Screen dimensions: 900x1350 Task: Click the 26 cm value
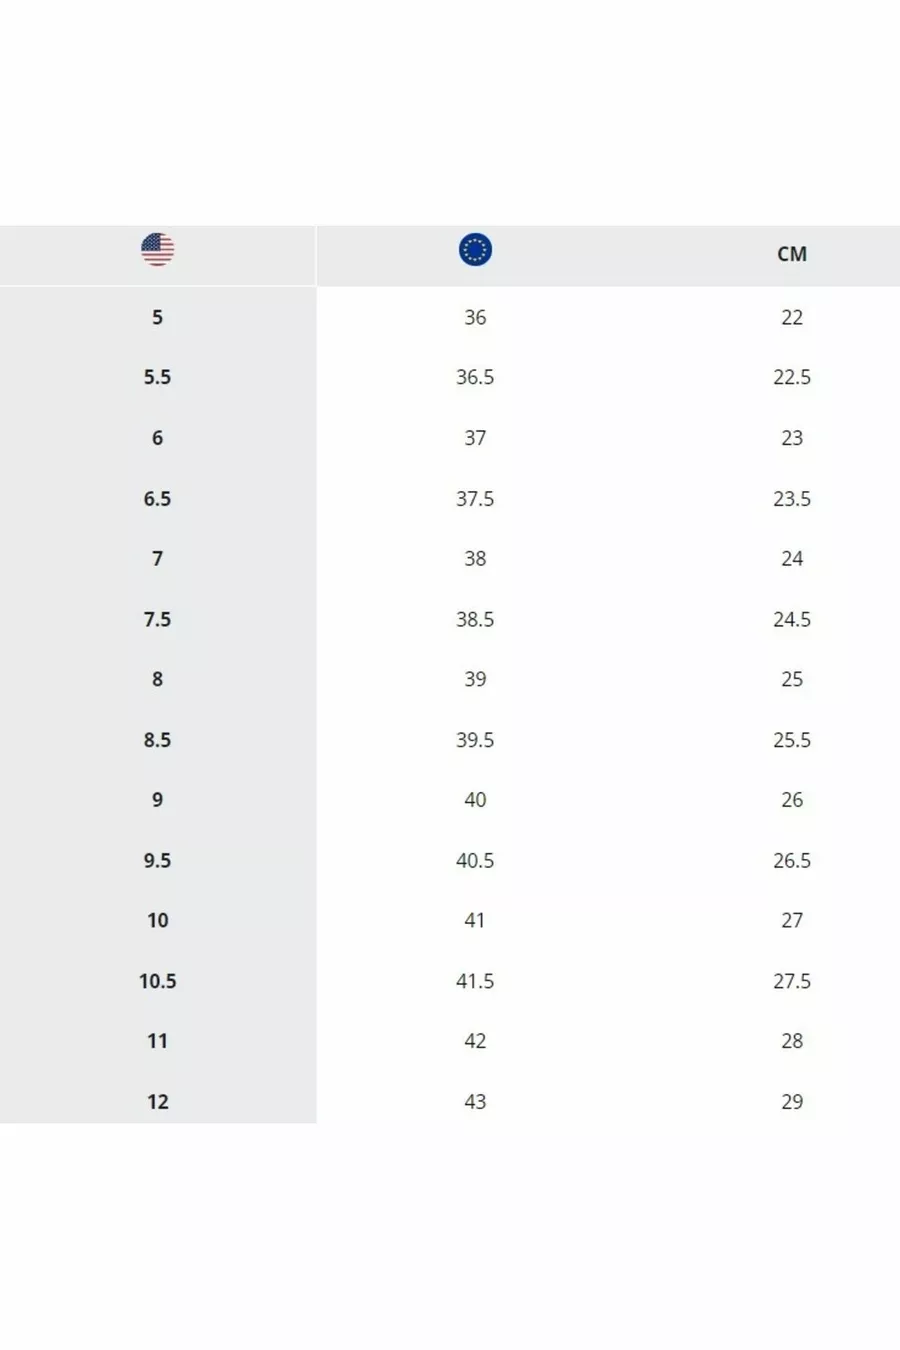click(791, 800)
